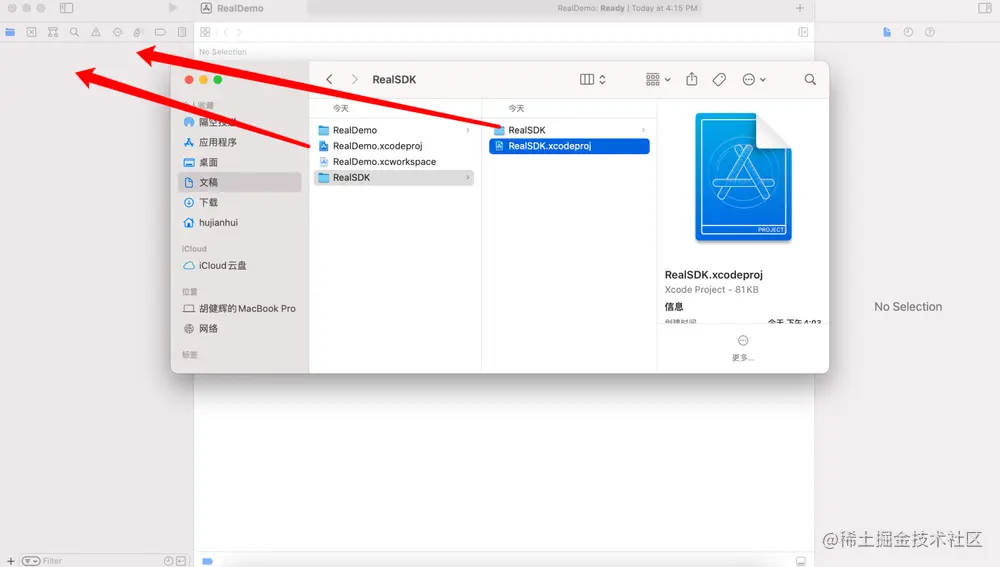Image resolution: width=1000 pixels, height=567 pixels.
Task: Open the Finder action ellipsis menu
Action: point(754,79)
